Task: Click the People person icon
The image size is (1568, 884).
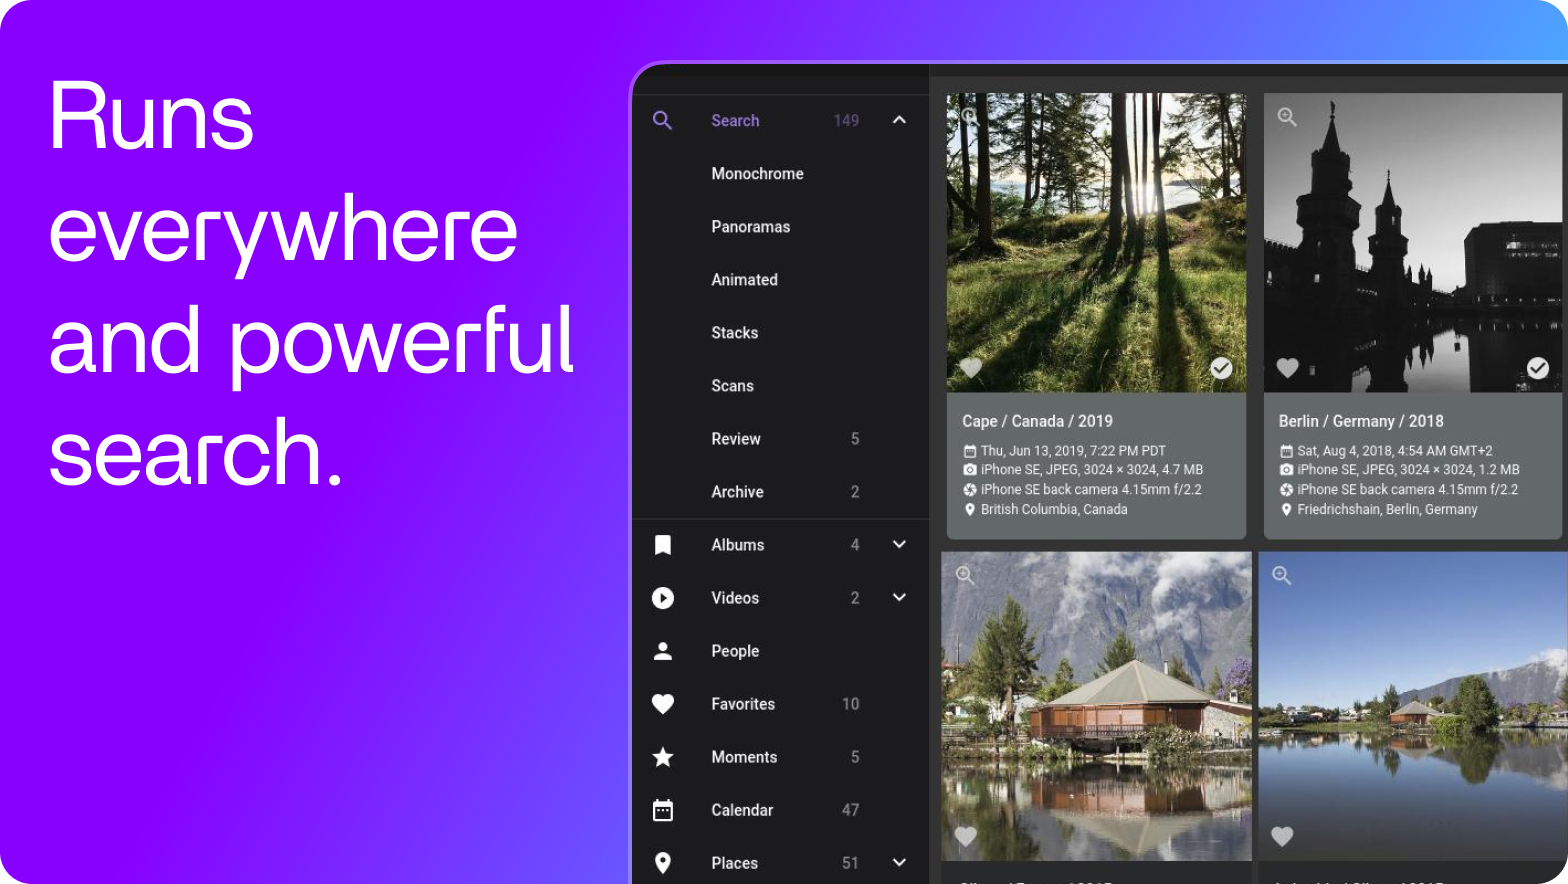Action: pos(662,651)
